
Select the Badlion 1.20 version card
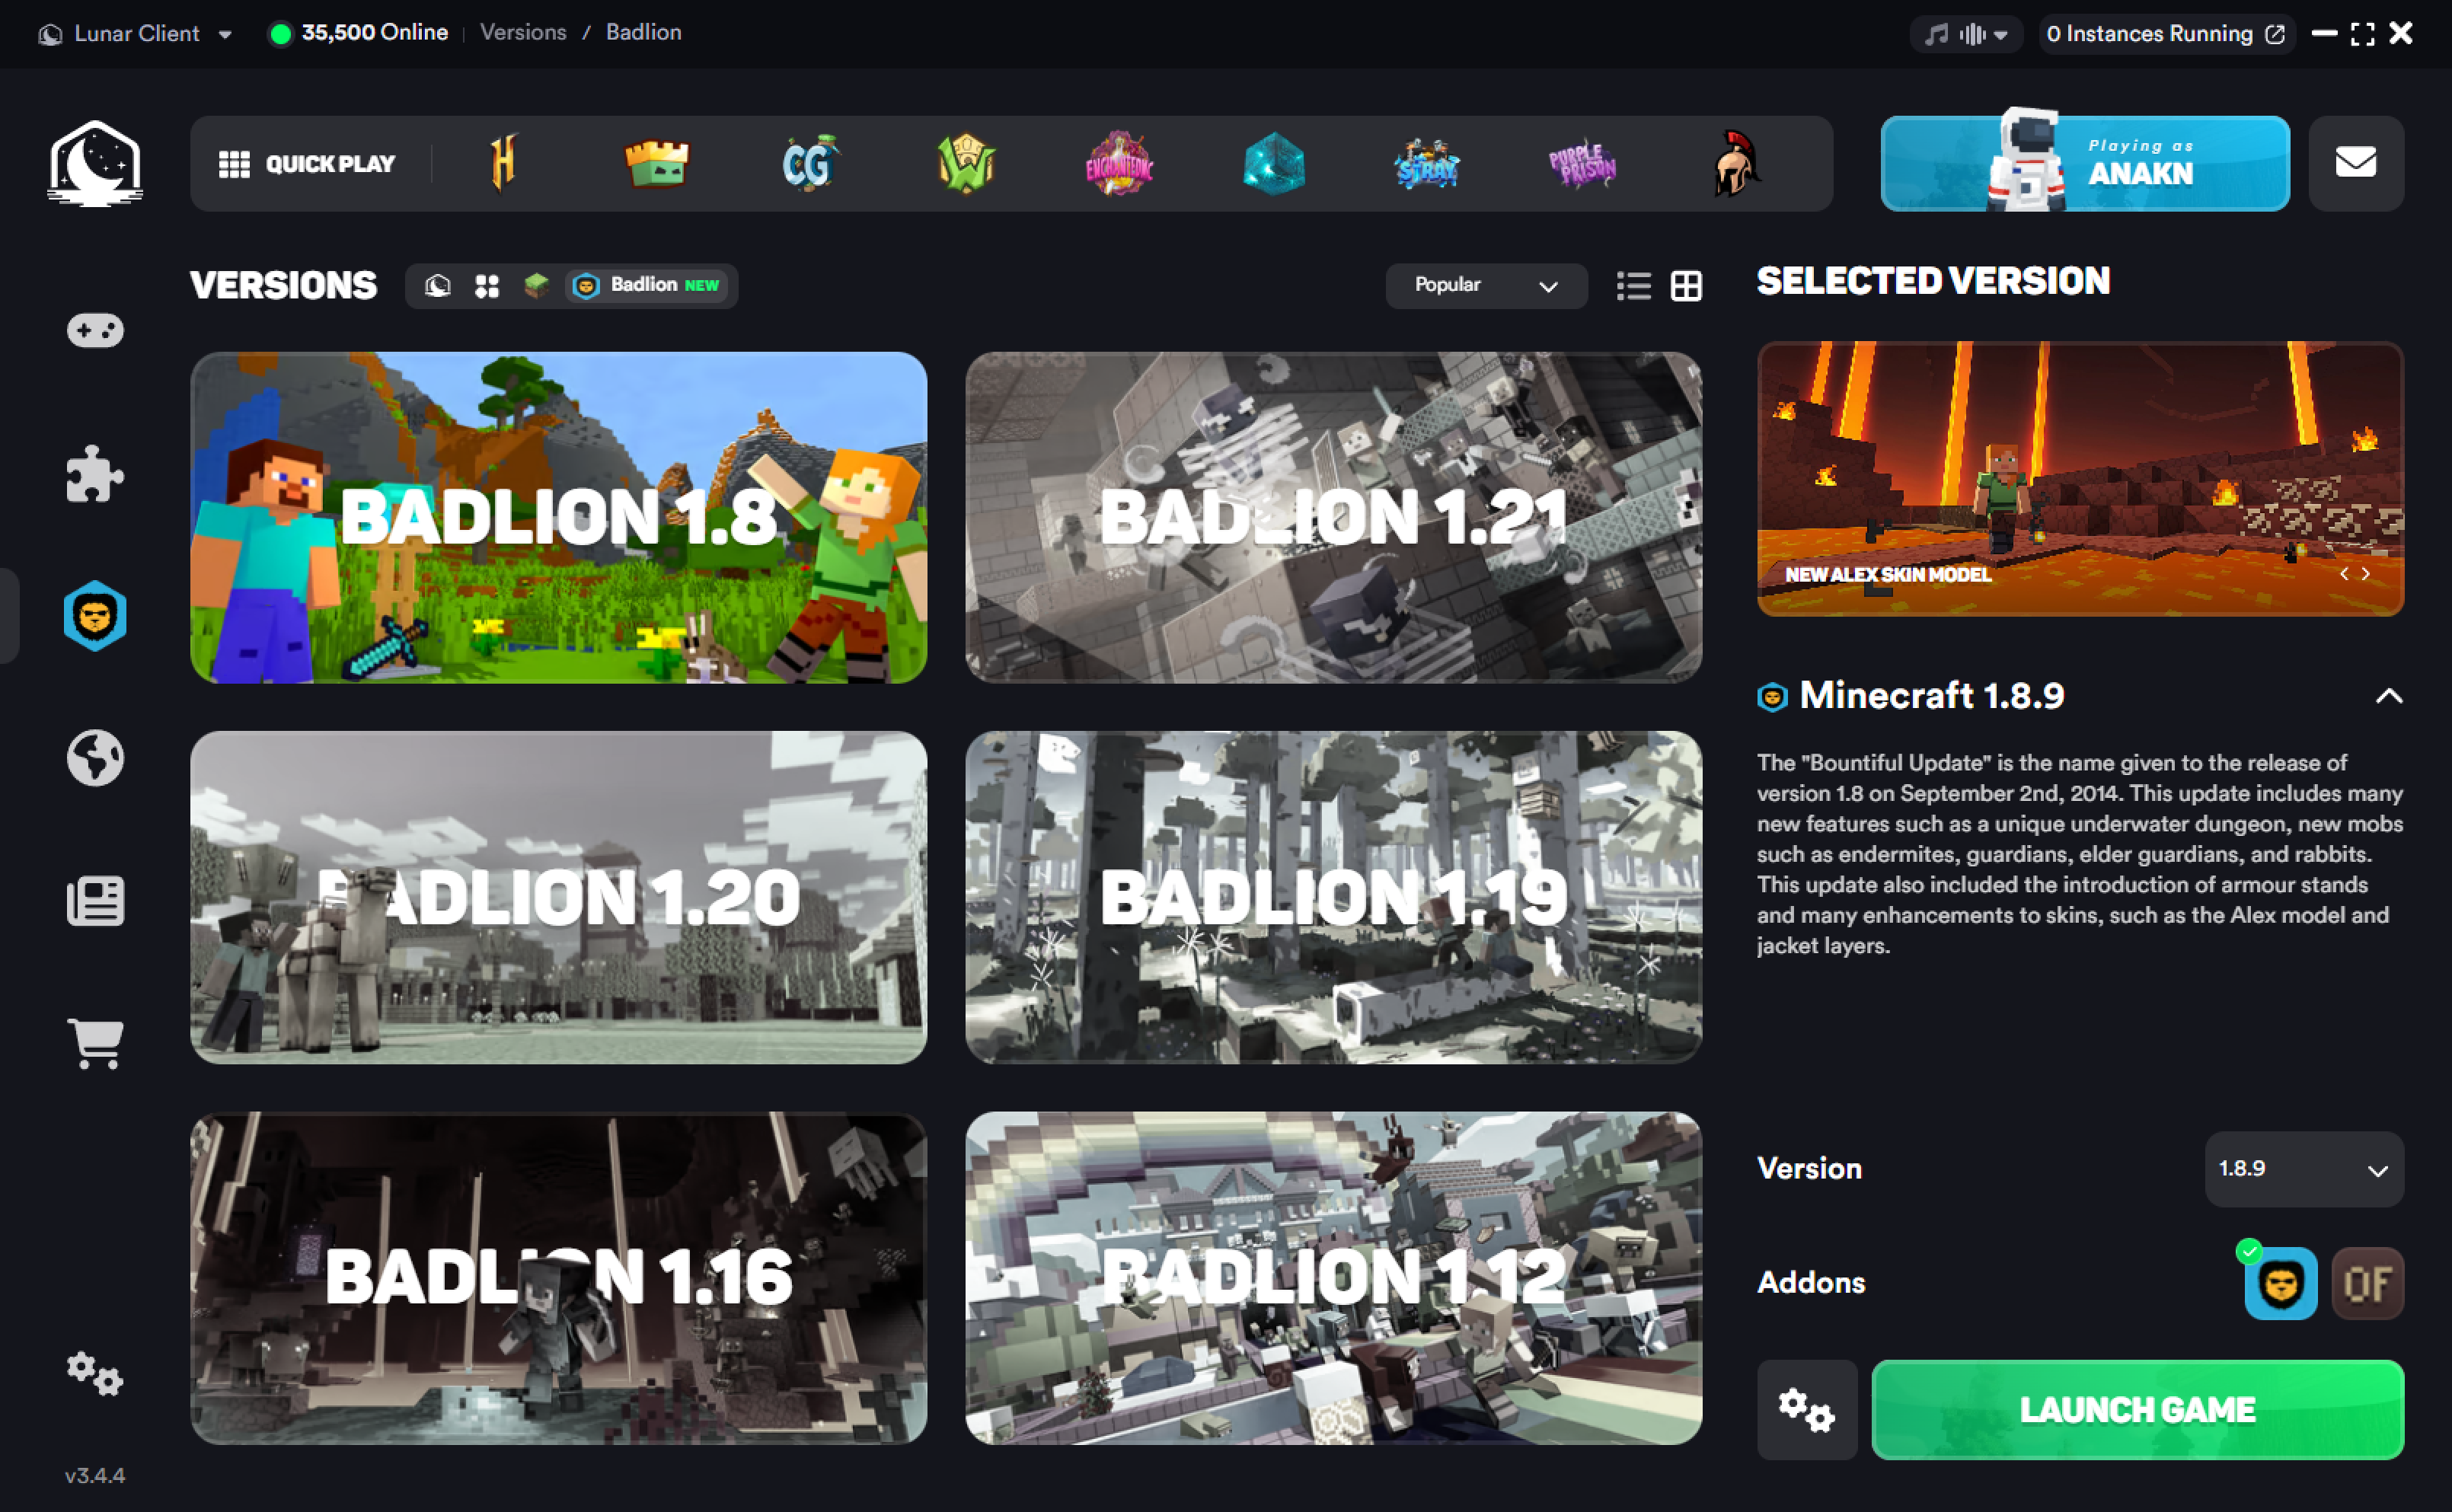tap(559, 897)
